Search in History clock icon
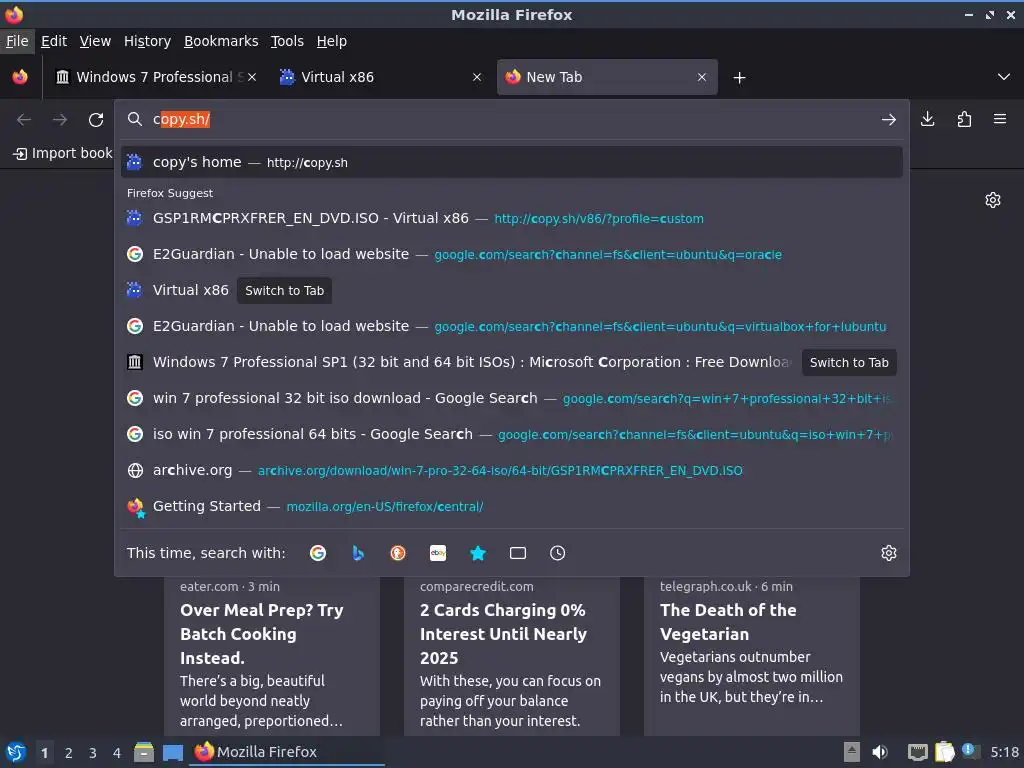 (558, 553)
